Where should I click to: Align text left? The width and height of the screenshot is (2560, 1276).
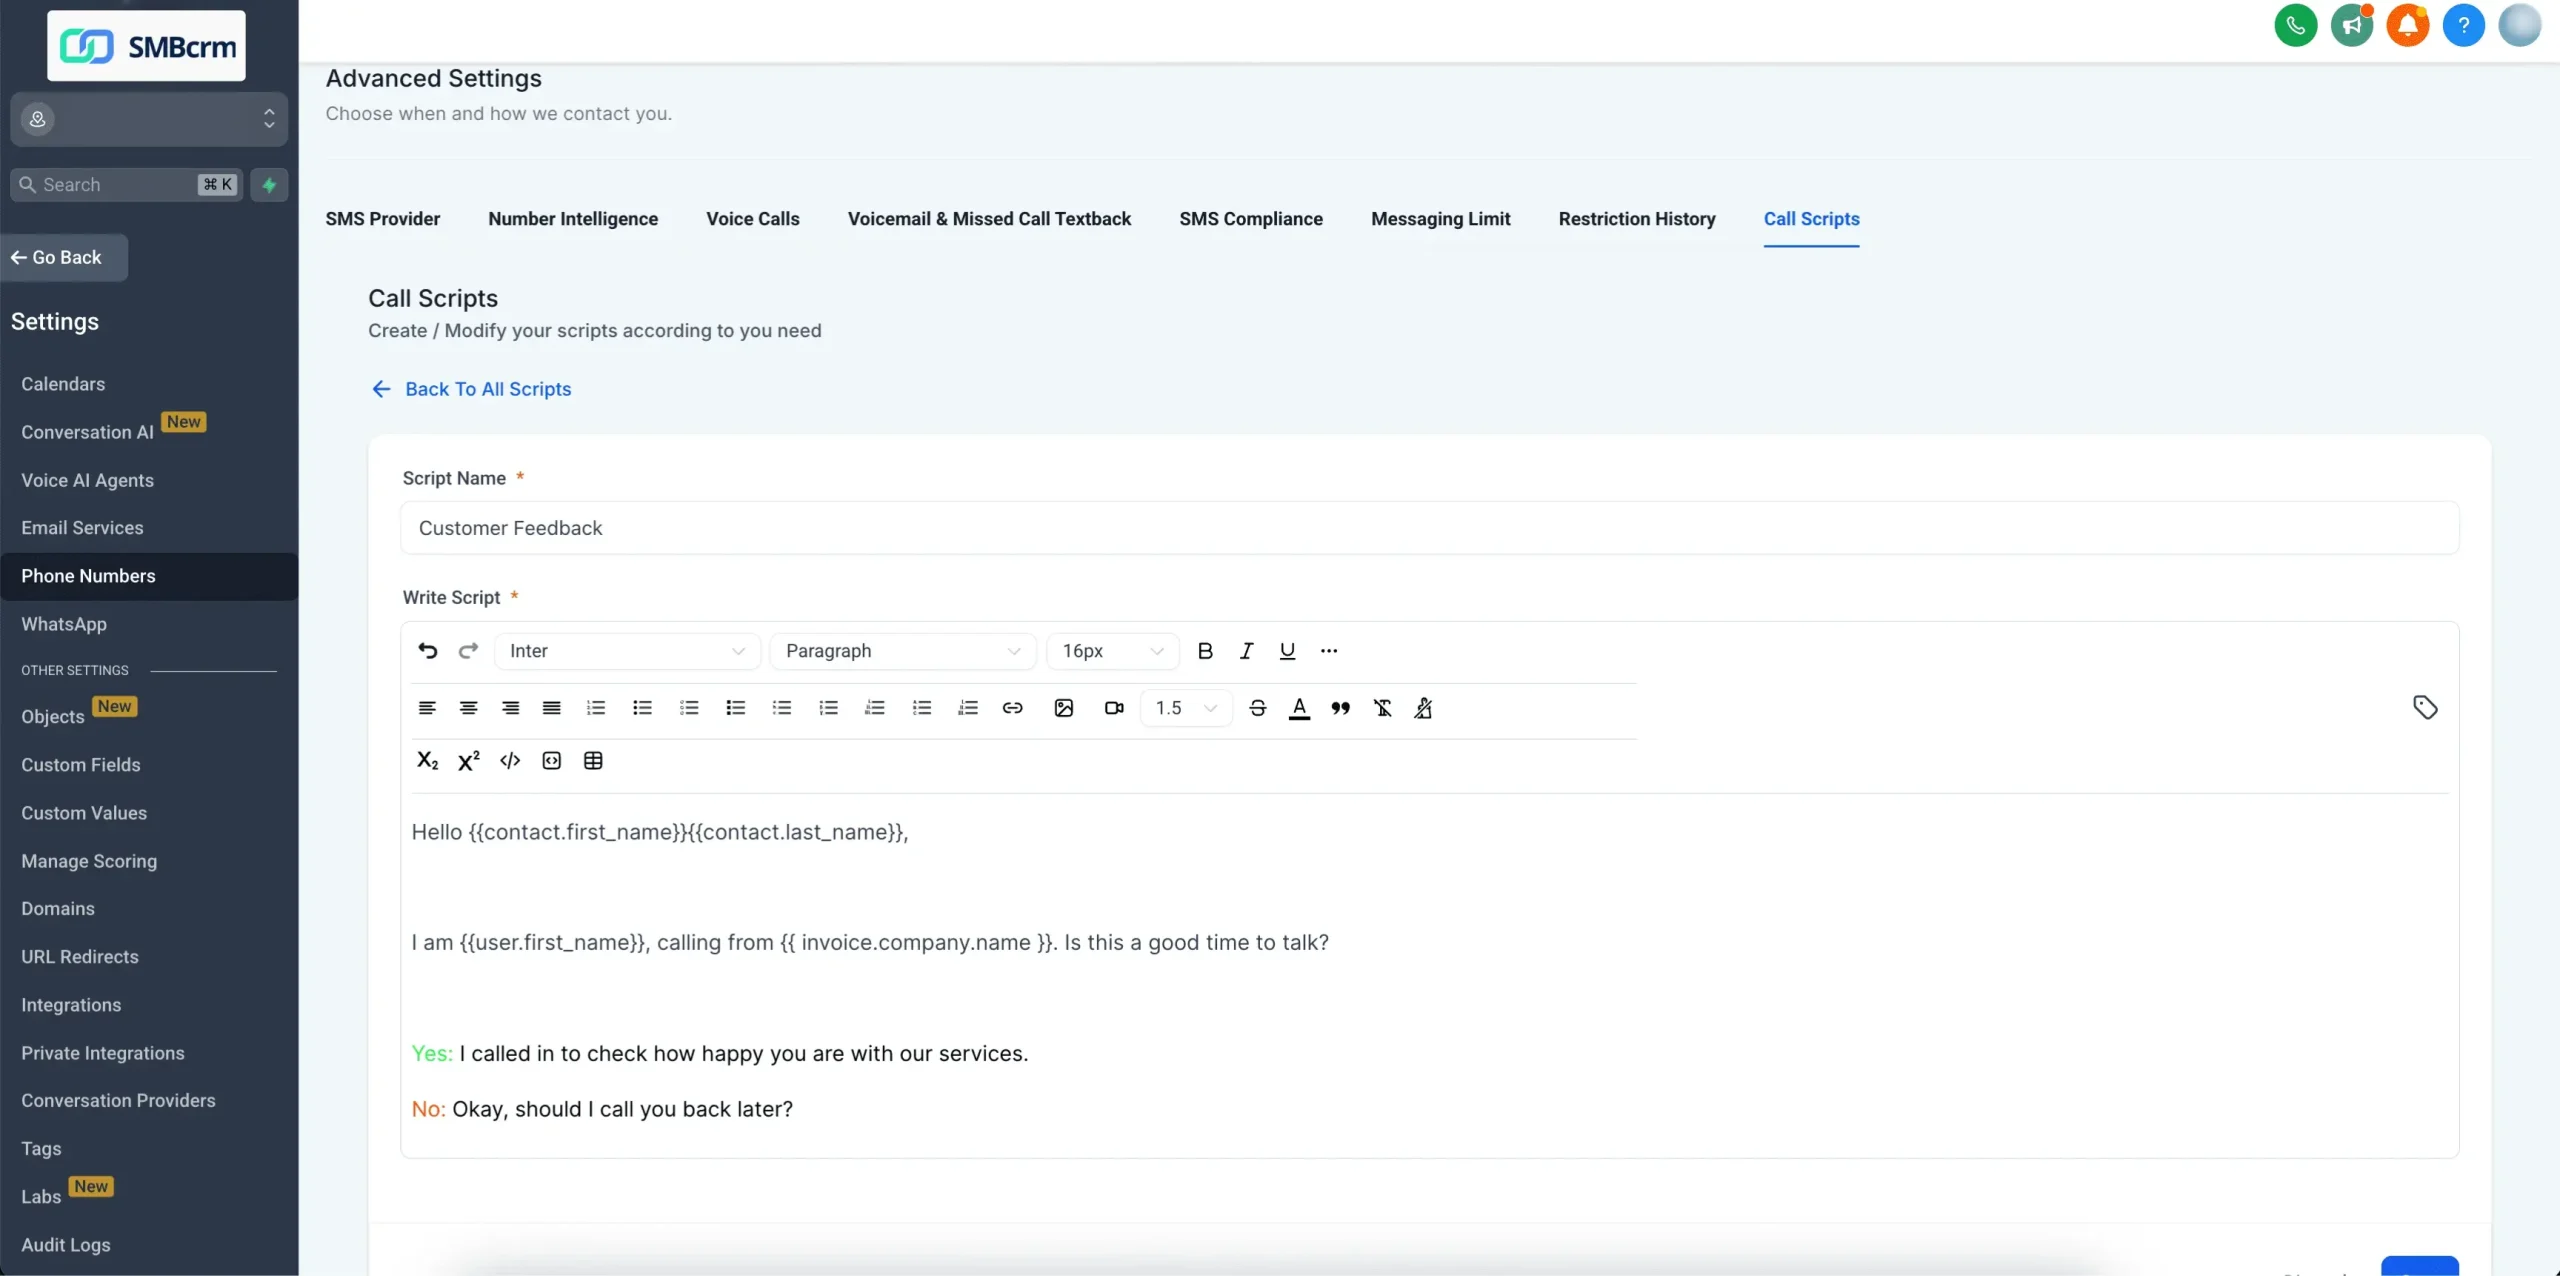[x=427, y=708]
